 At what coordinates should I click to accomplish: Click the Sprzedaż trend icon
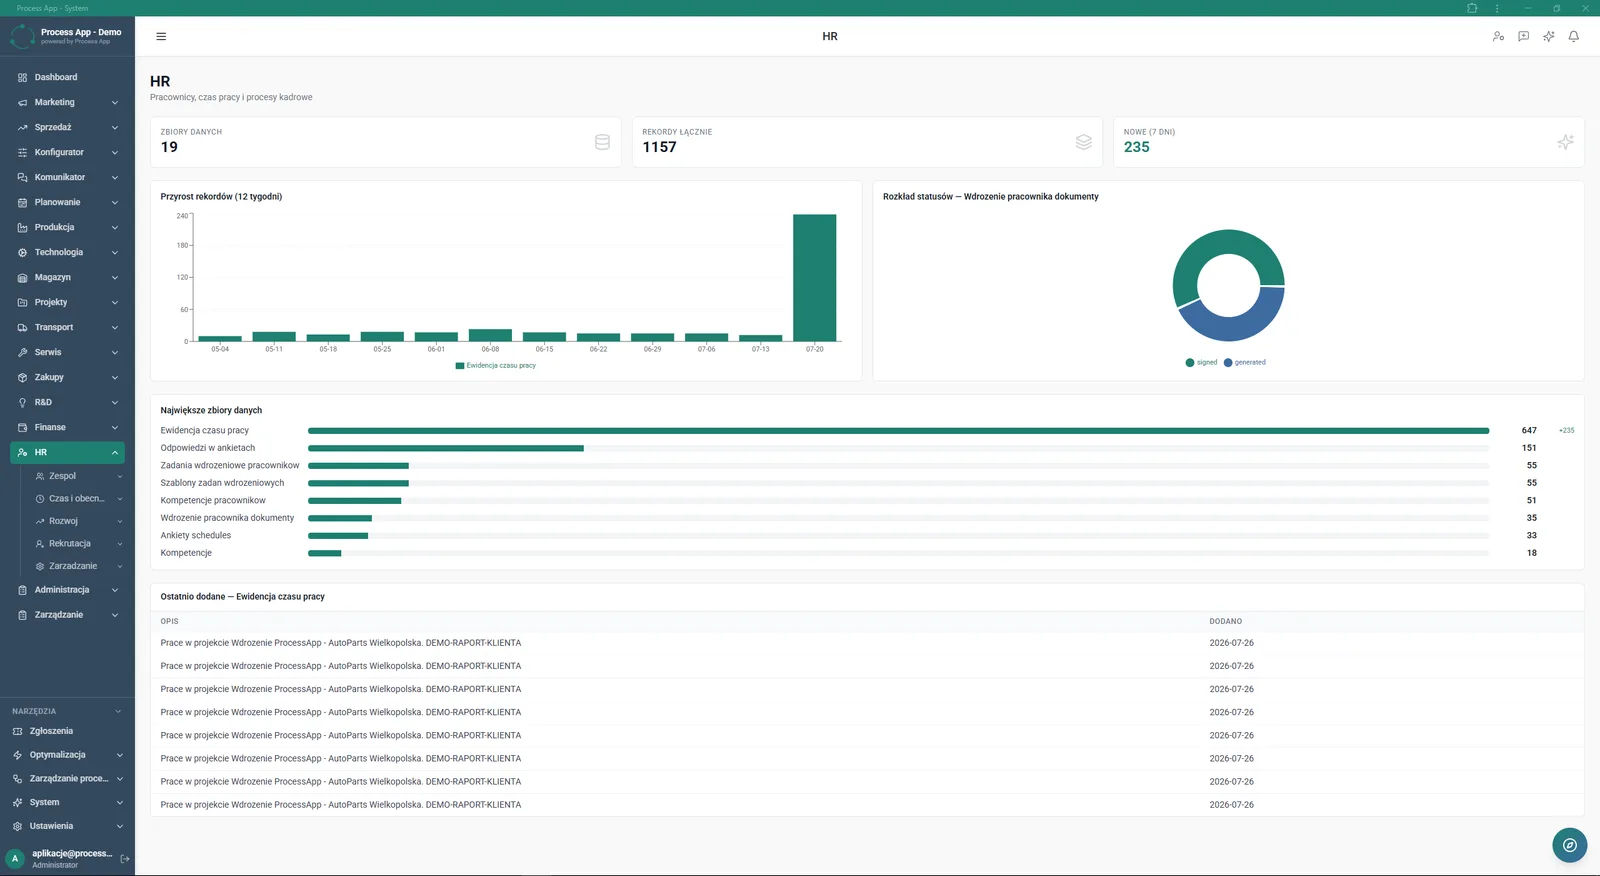pyautogui.click(x=23, y=127)
